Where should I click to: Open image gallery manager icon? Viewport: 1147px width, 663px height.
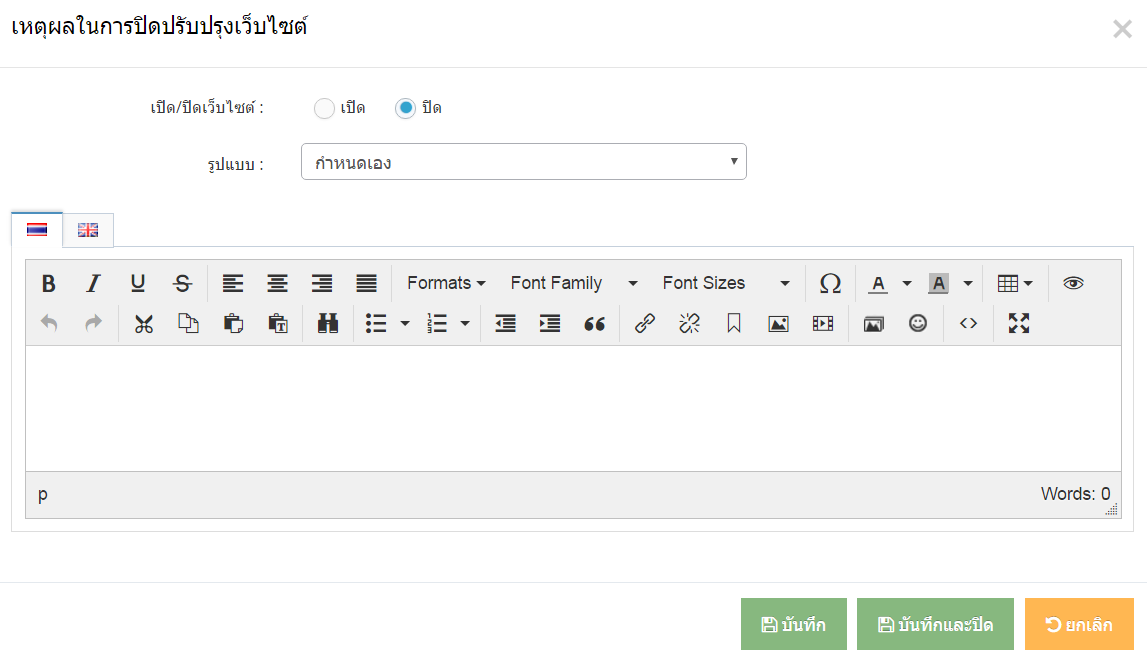873,323
